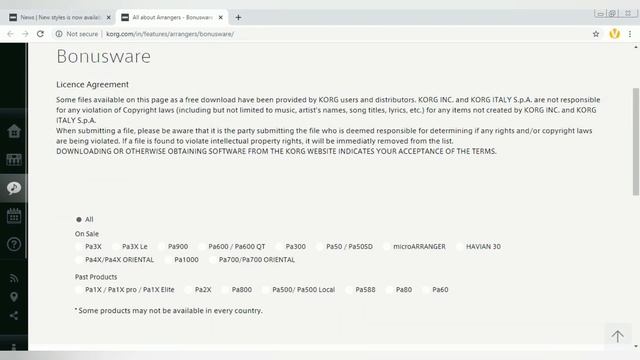This screenshot has width=640, height=360.
Task: Select the Features chat icon in sidebar
Action: coord(14,188)
